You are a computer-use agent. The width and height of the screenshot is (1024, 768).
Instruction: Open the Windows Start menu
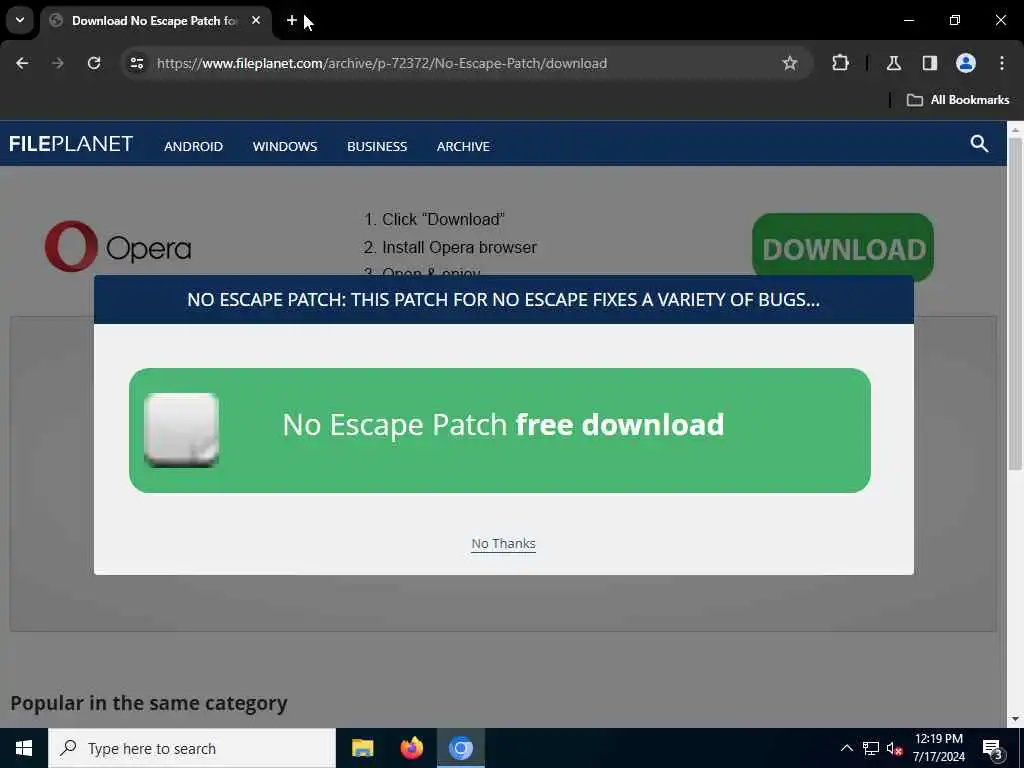pyautogui.click(x=24, y=748)
